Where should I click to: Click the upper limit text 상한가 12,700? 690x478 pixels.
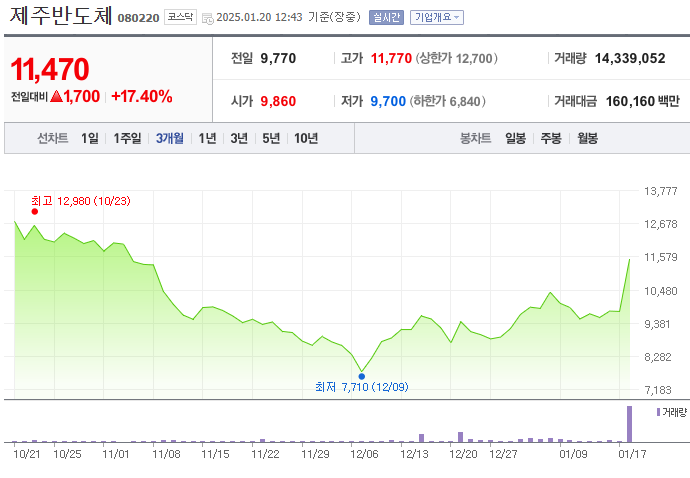point(457,58)
